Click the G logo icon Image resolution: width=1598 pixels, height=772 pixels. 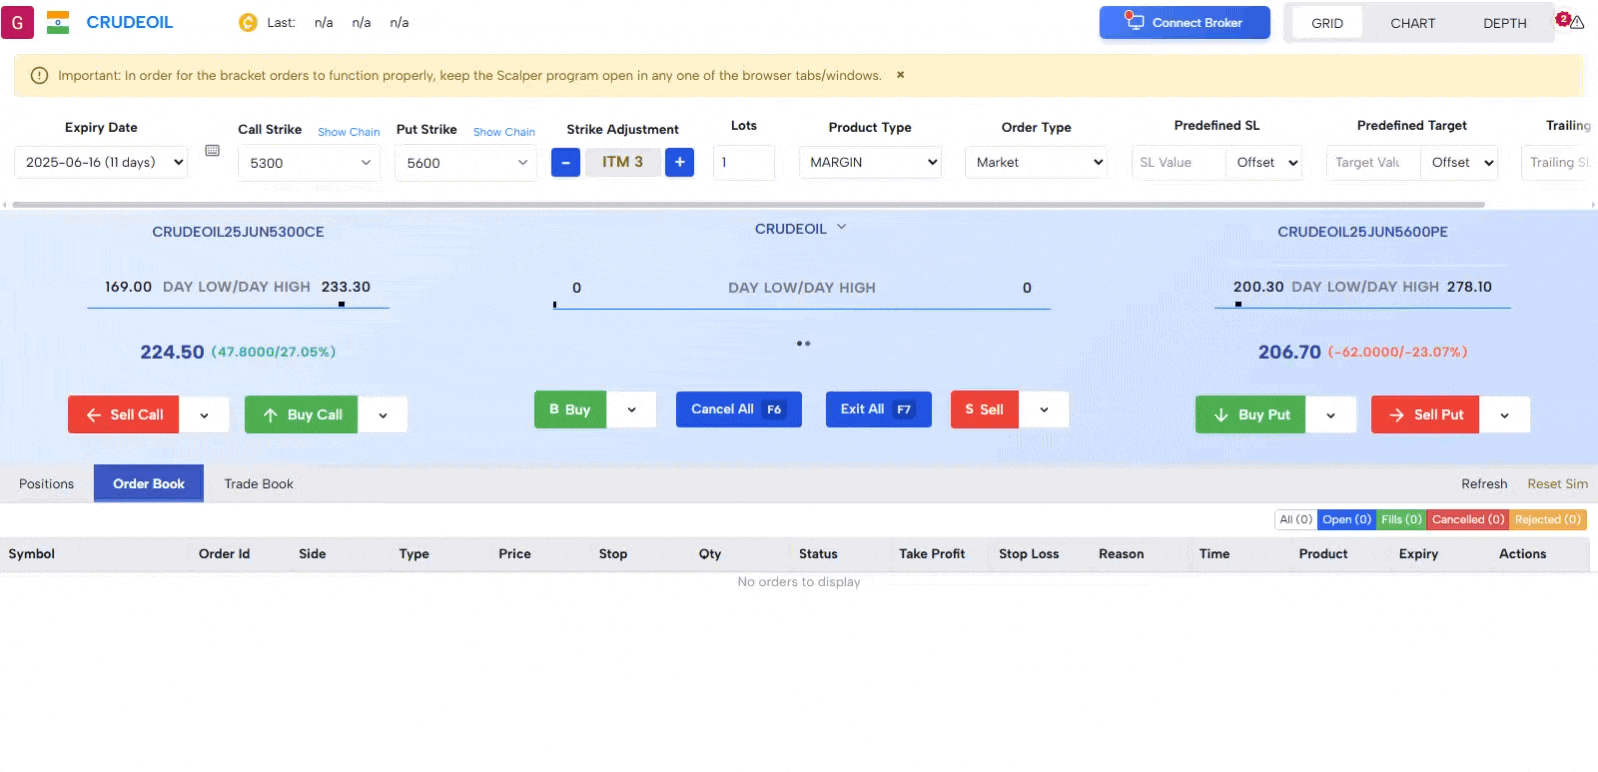point(17,22)
